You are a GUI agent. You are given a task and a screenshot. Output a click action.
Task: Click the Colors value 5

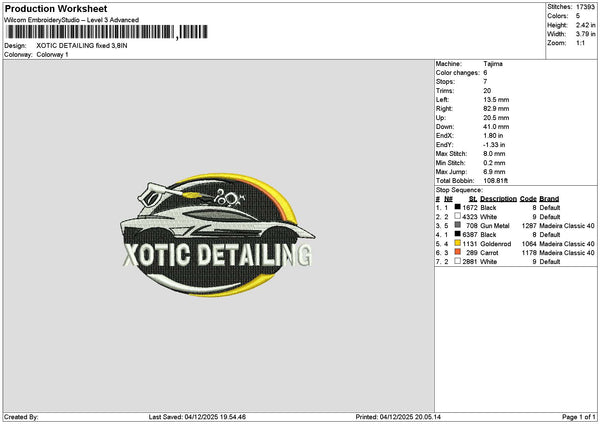pyautogui.click(x=578, y=16)
